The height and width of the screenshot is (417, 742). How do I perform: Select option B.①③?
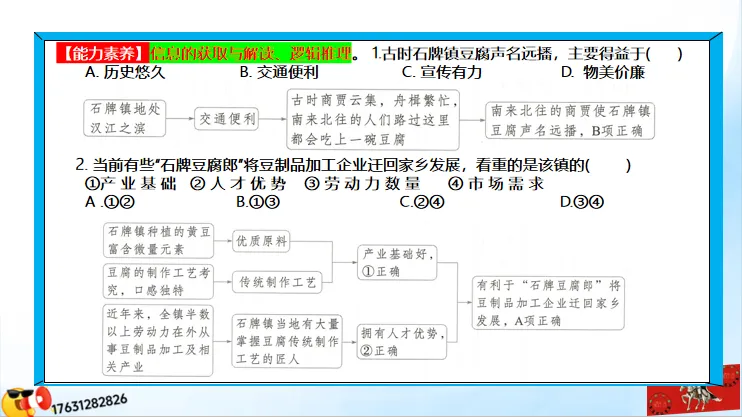pyautogui.click(x=258, y=202)
